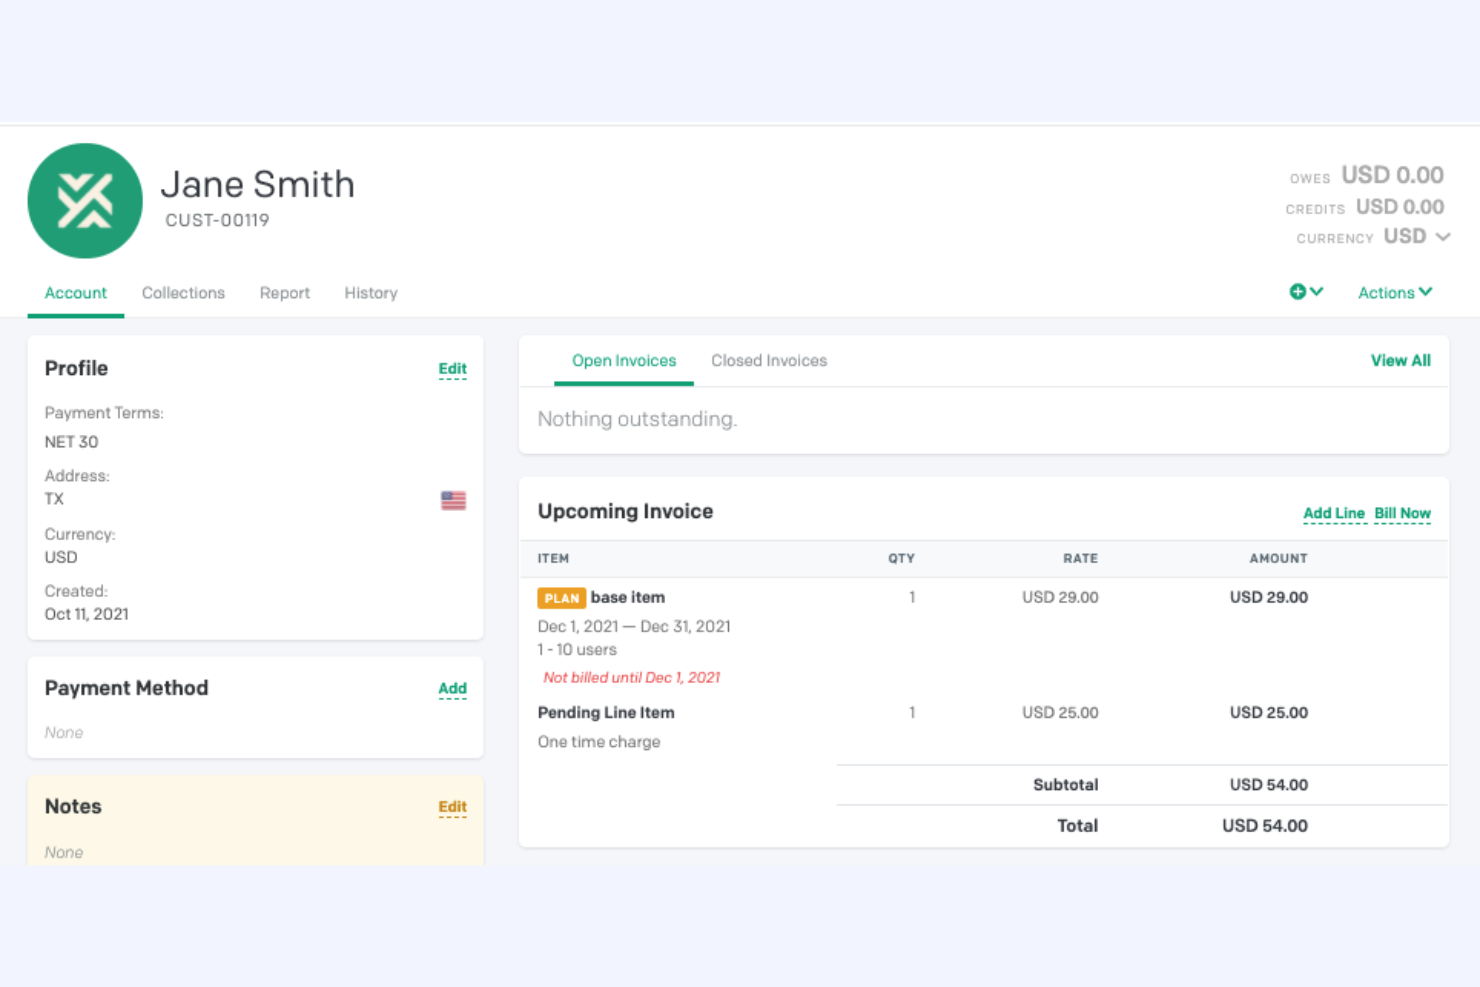Click the green company avatar logo
1480x987 pixels.
(85, 200)
